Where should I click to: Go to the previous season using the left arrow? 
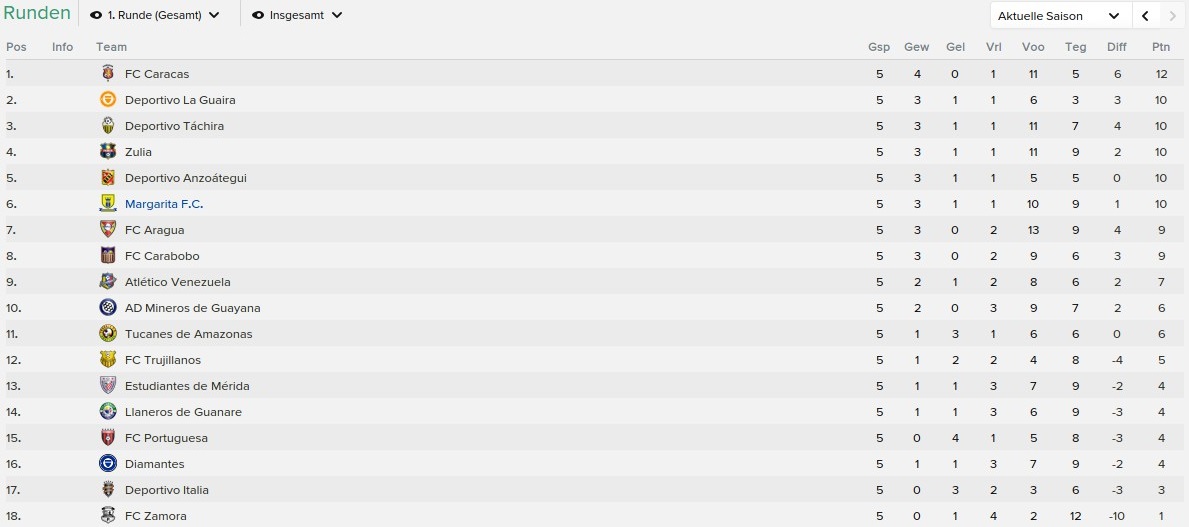[x=1145, y=15]
